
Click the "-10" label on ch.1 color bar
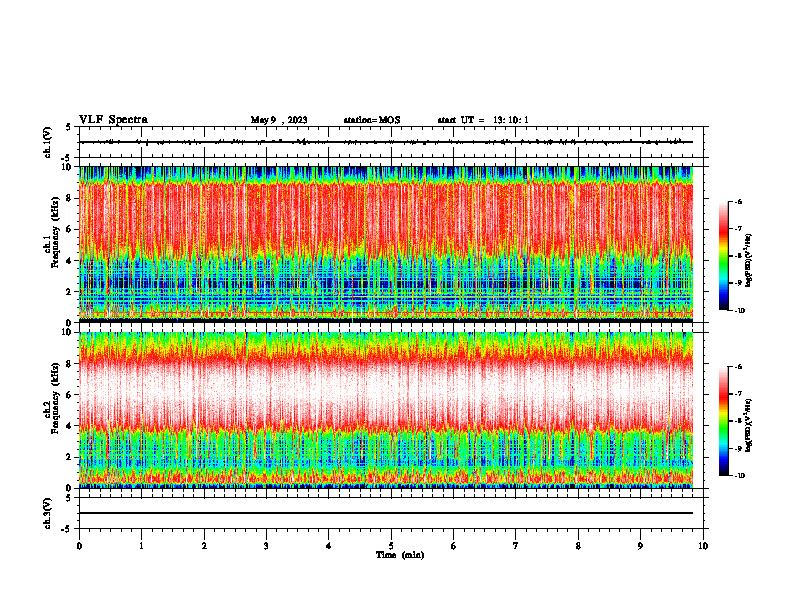[x=740, y=310]
